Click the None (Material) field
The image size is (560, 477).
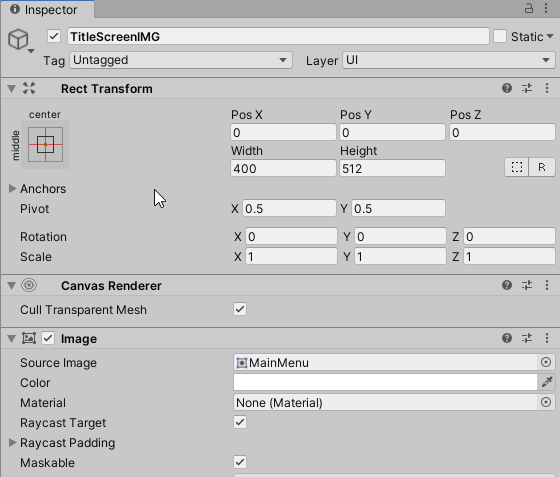385,402
